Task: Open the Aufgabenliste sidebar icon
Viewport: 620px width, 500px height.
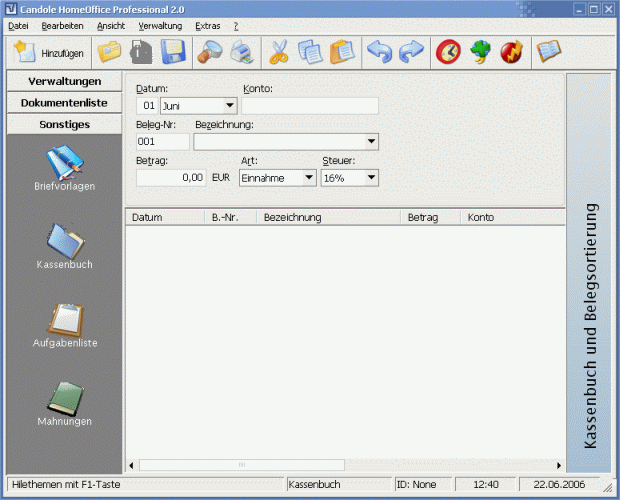Action: pos(64,325)
